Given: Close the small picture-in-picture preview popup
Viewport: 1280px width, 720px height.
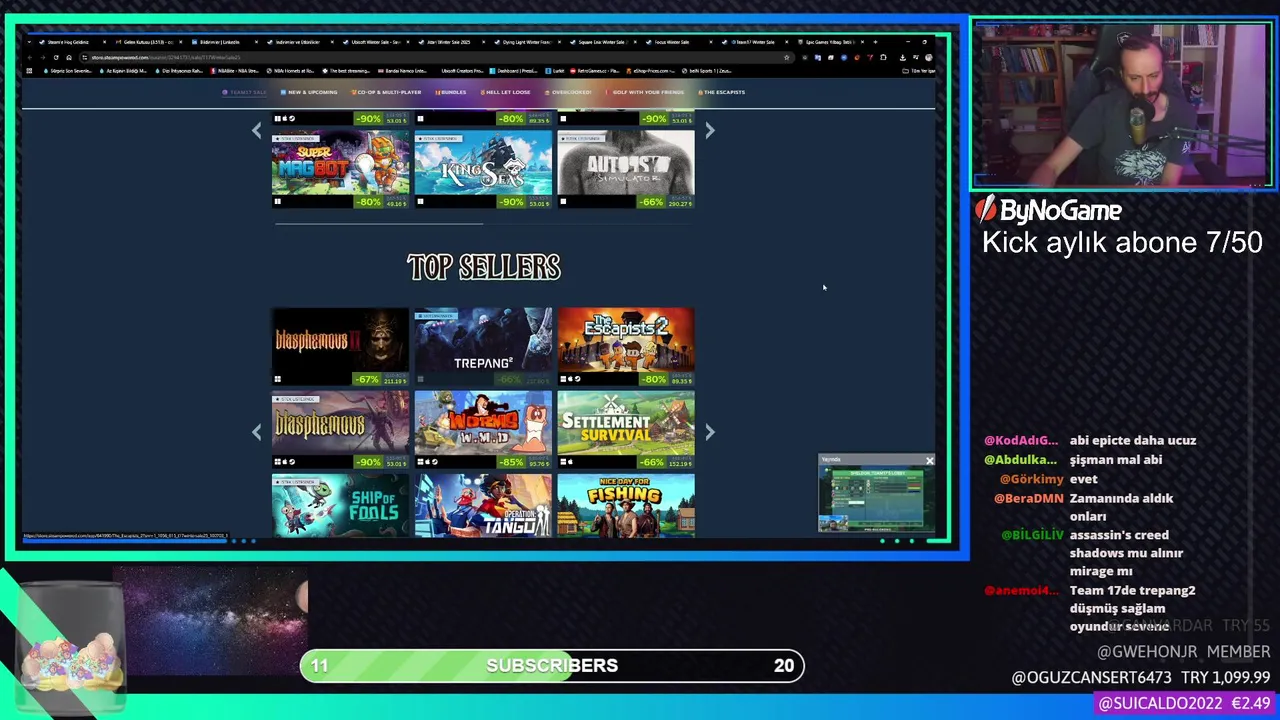Looking at the screenshot, I should 929,461.
